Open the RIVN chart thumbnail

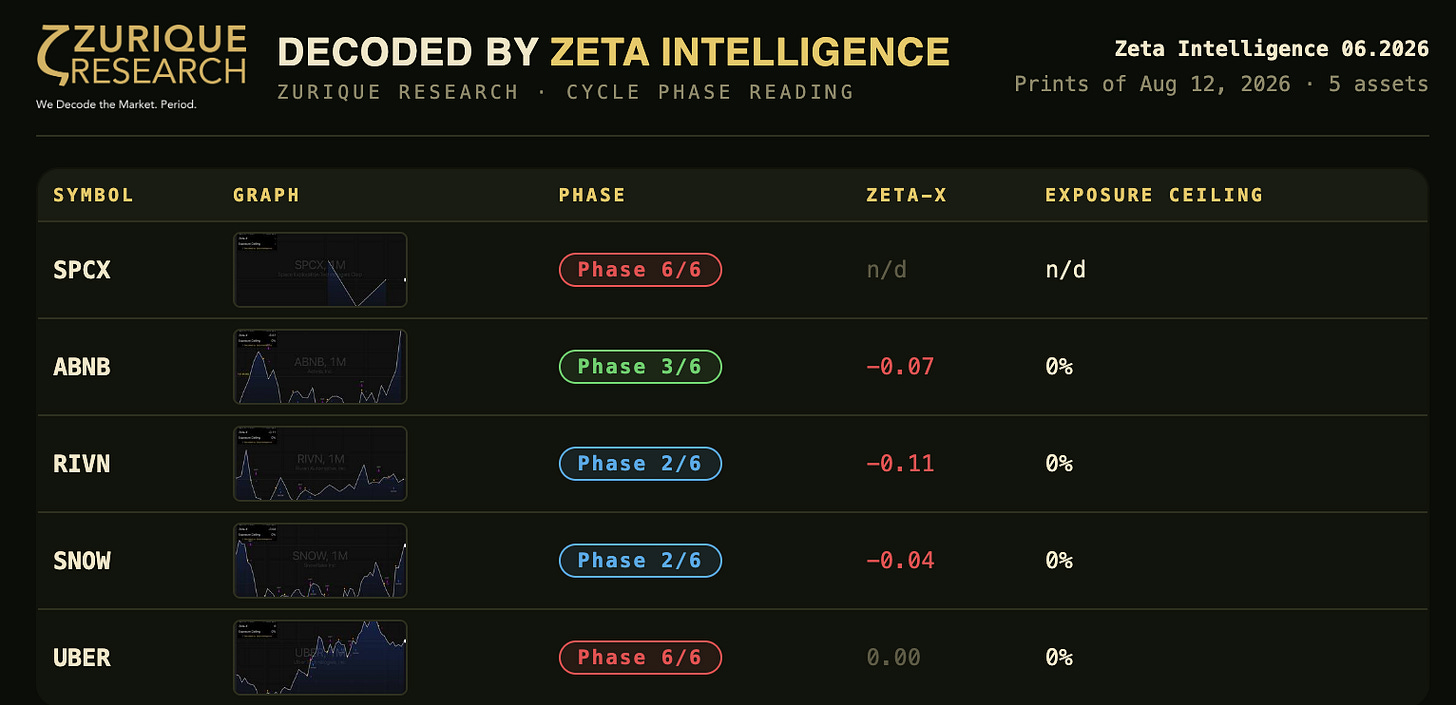click(320, 464)
